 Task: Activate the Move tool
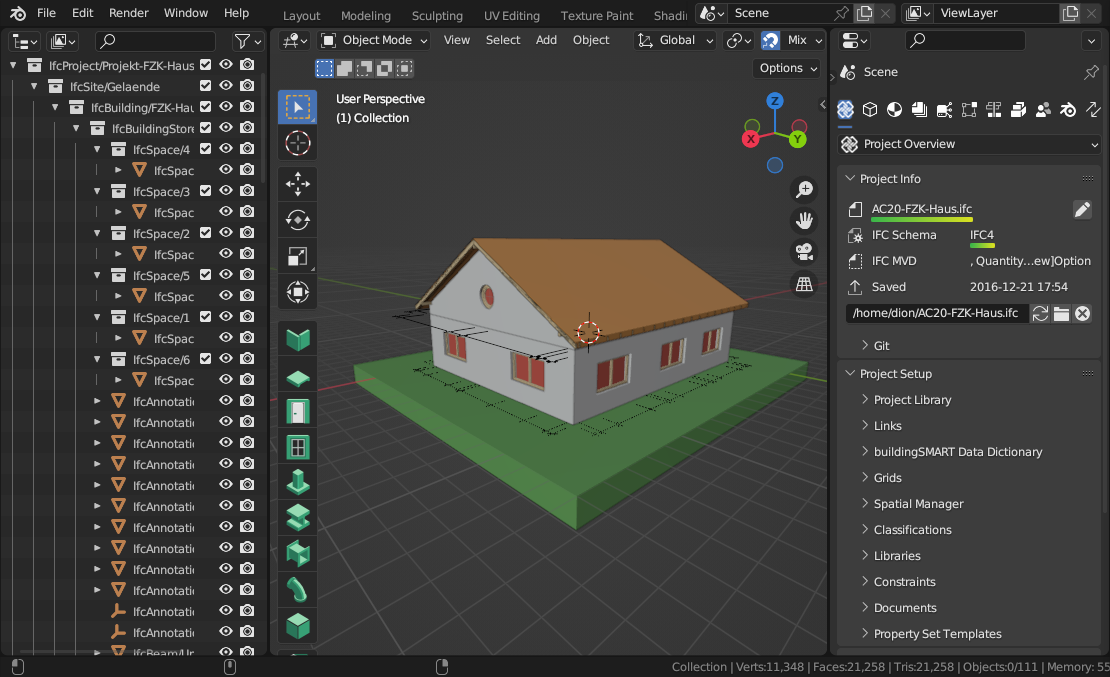[x=298, y=184]
